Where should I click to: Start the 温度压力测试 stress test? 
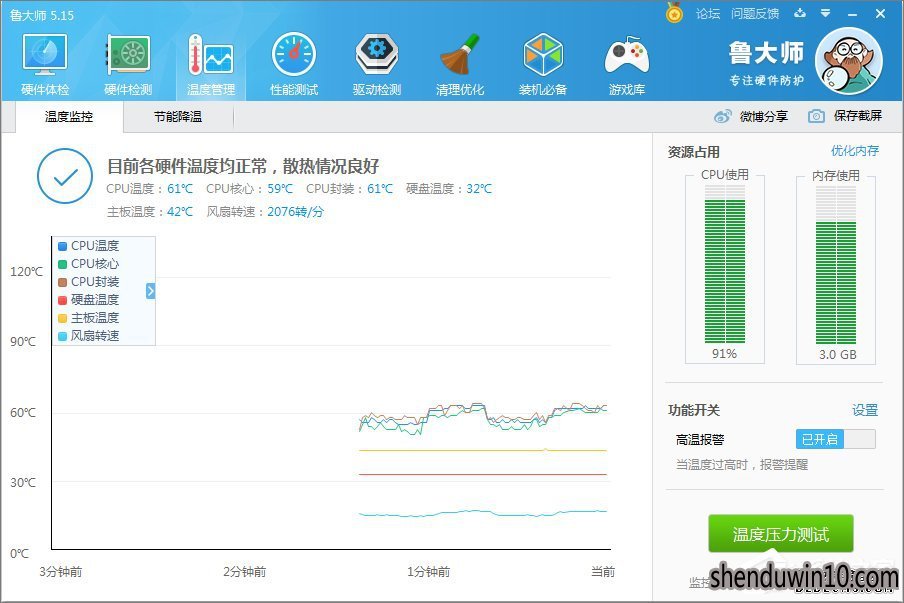[781, 534]
